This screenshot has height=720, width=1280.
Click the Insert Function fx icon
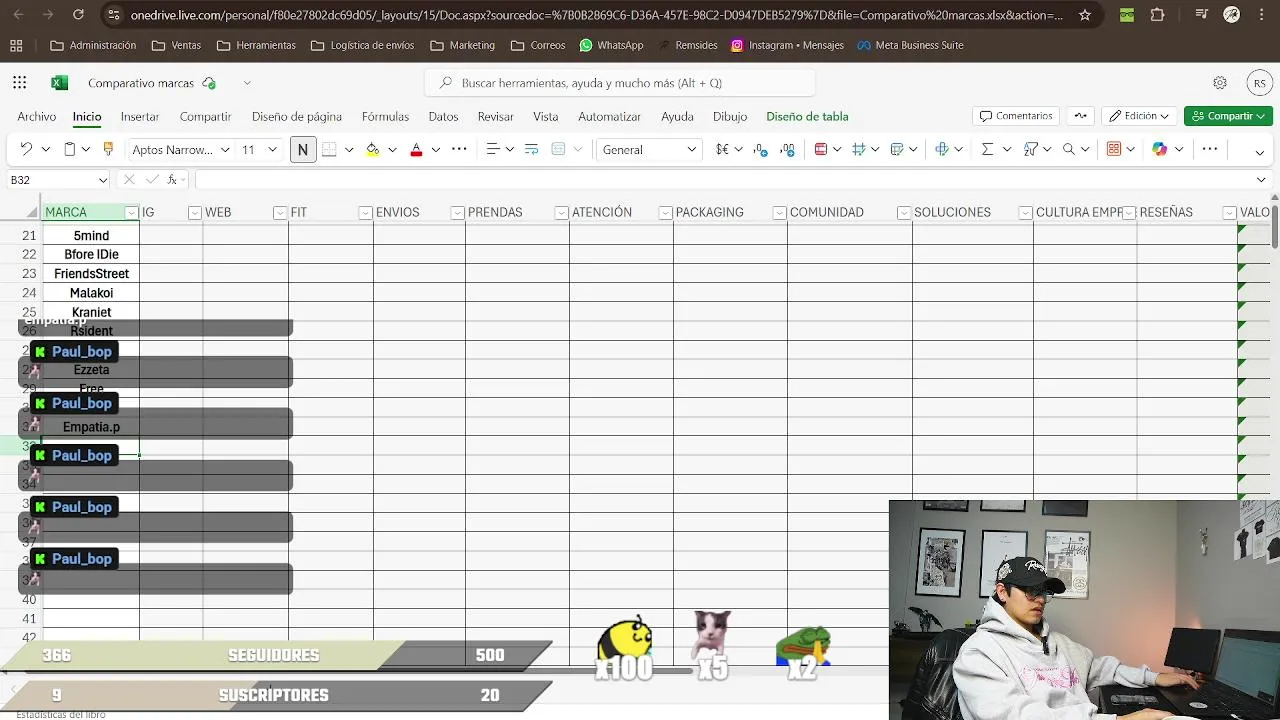click(172, 180)
